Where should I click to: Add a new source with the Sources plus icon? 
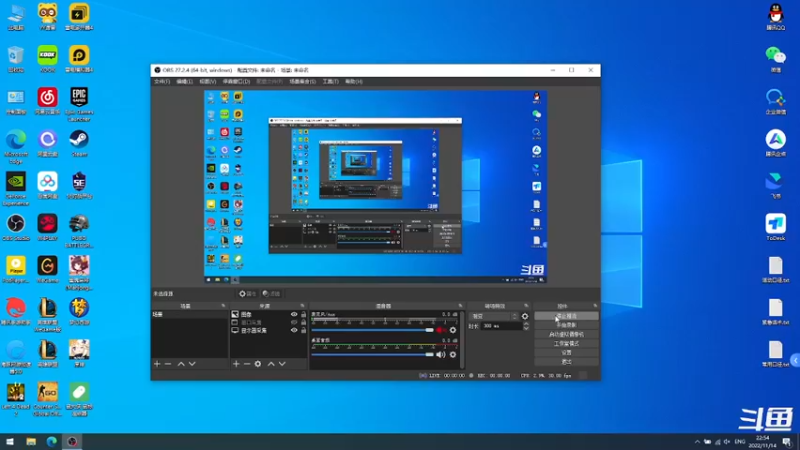236,364
